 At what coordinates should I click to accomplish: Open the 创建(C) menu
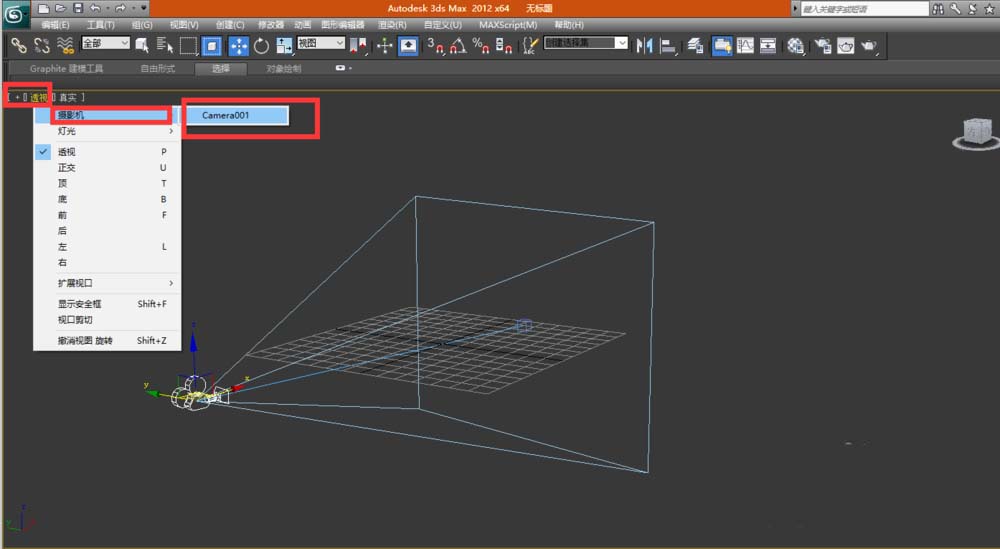tap(230, 24)
